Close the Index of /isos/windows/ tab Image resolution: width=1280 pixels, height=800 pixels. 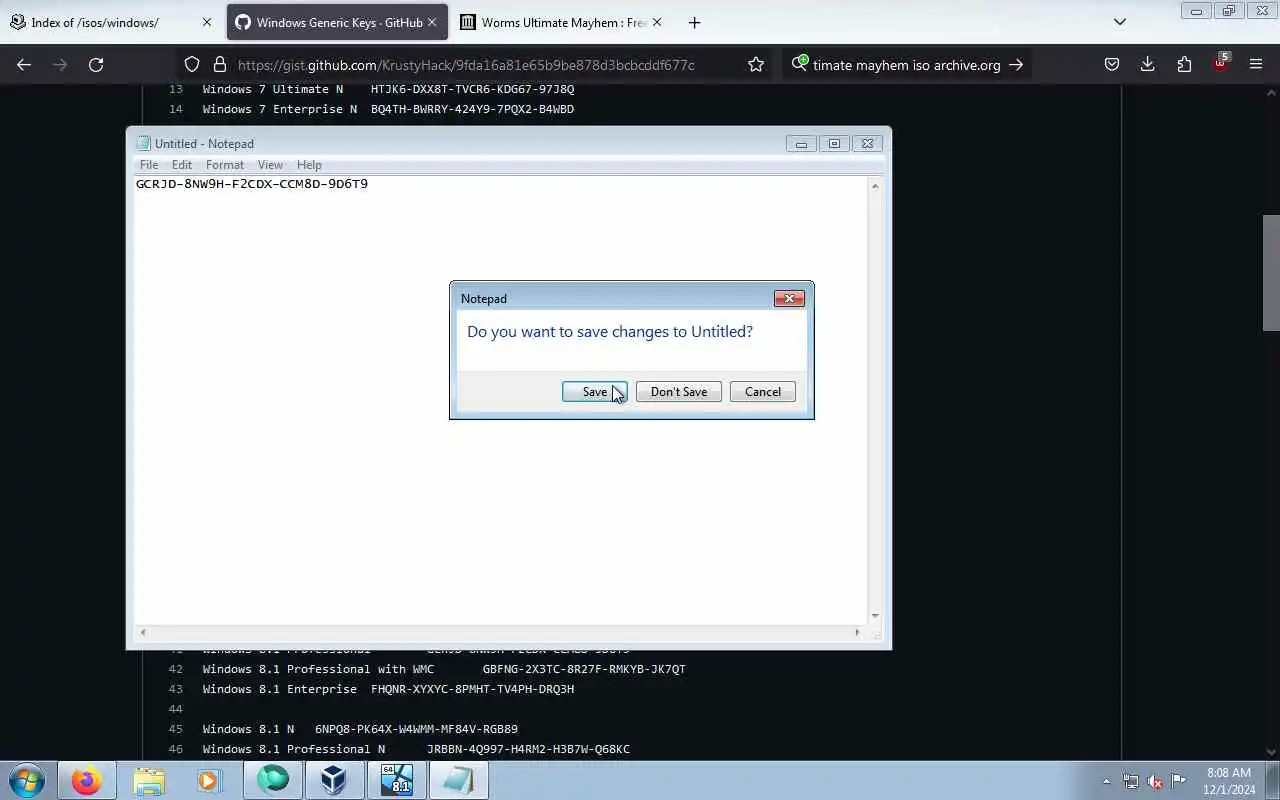[207, 22]
